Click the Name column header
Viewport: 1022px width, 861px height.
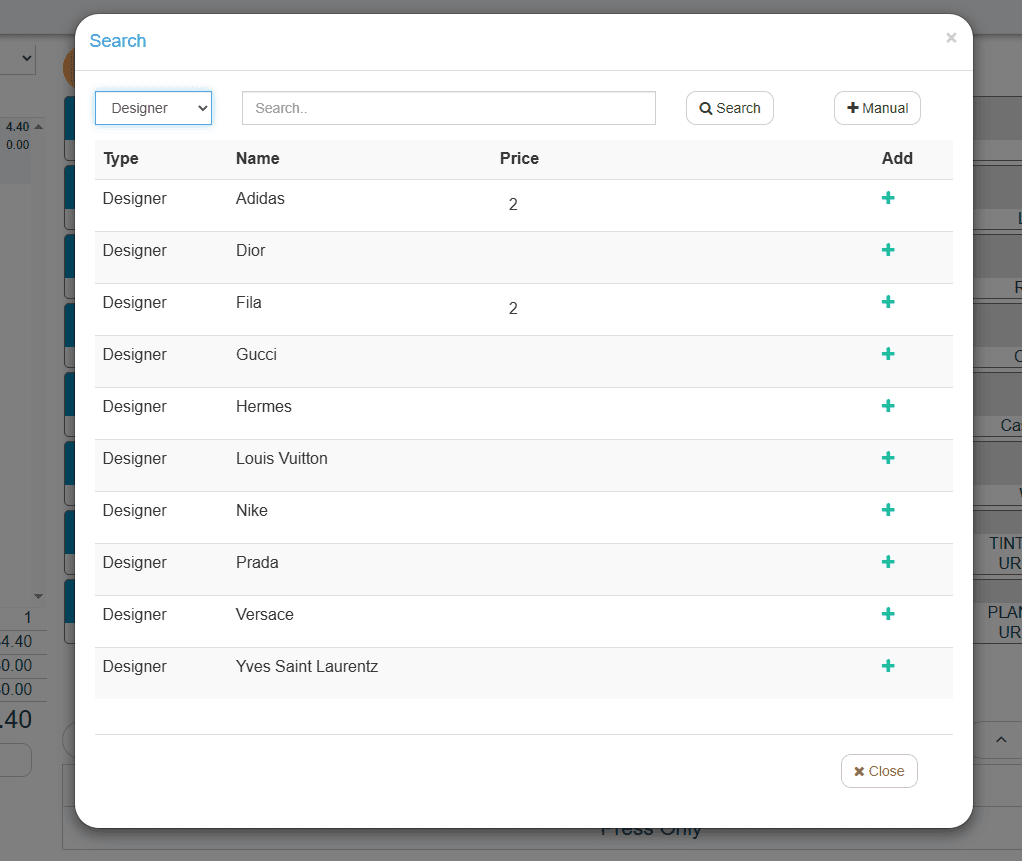[257, 158]
